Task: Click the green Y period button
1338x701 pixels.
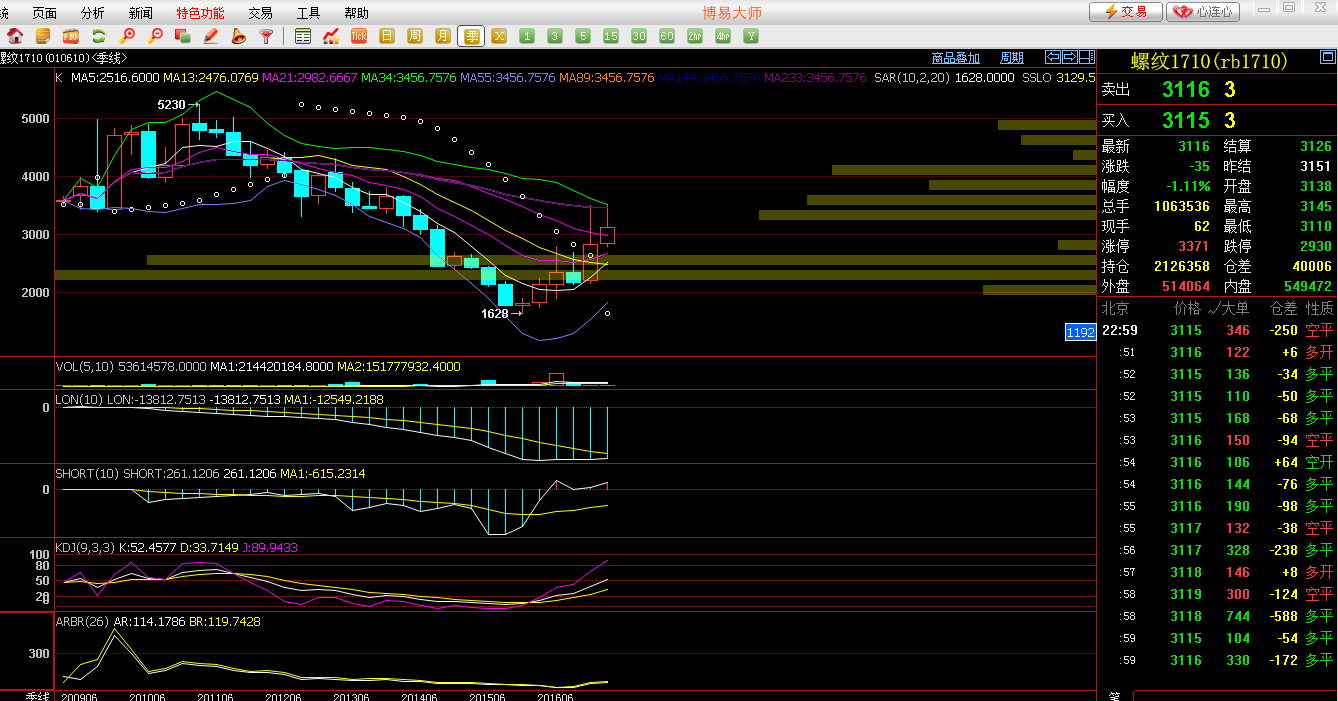Action: pyautogui.click(x=751, y=36)
